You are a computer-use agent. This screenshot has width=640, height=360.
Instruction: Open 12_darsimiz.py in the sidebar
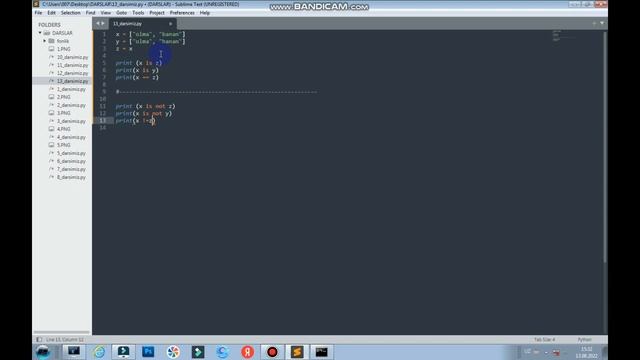tap(72, 73)
